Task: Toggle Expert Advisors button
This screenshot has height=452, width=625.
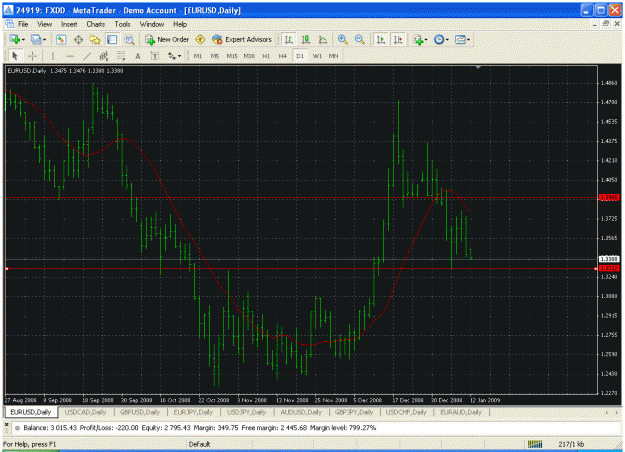Action: (x=242, y=39)
